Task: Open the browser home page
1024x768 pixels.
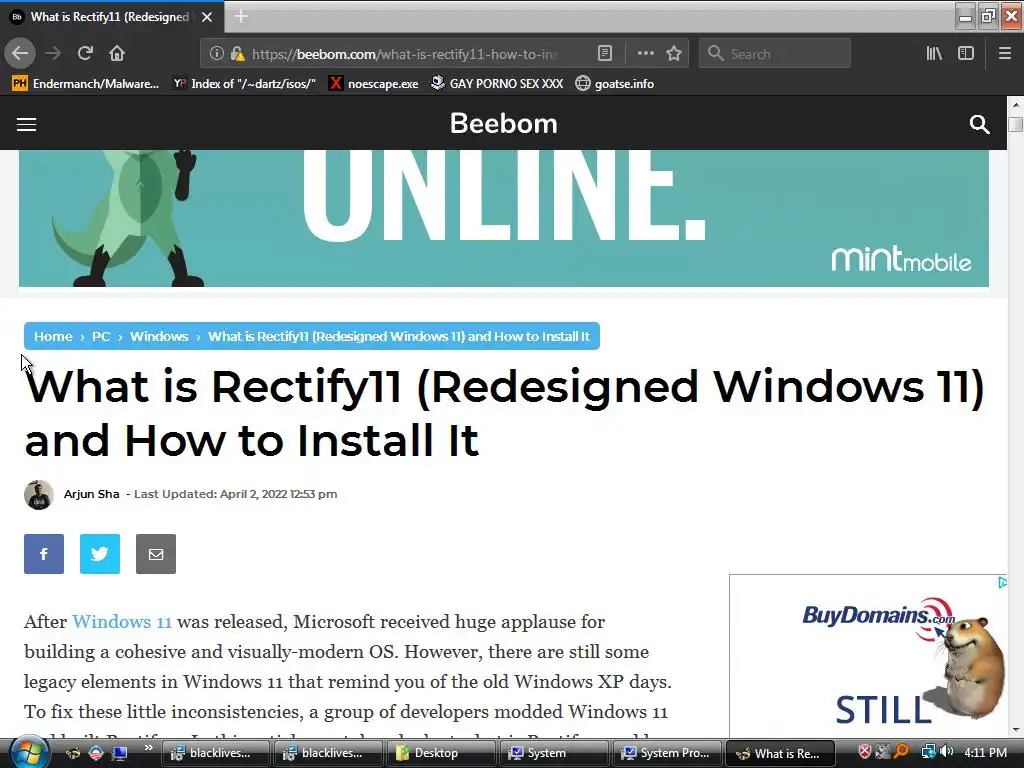Action: coord(117,53)
